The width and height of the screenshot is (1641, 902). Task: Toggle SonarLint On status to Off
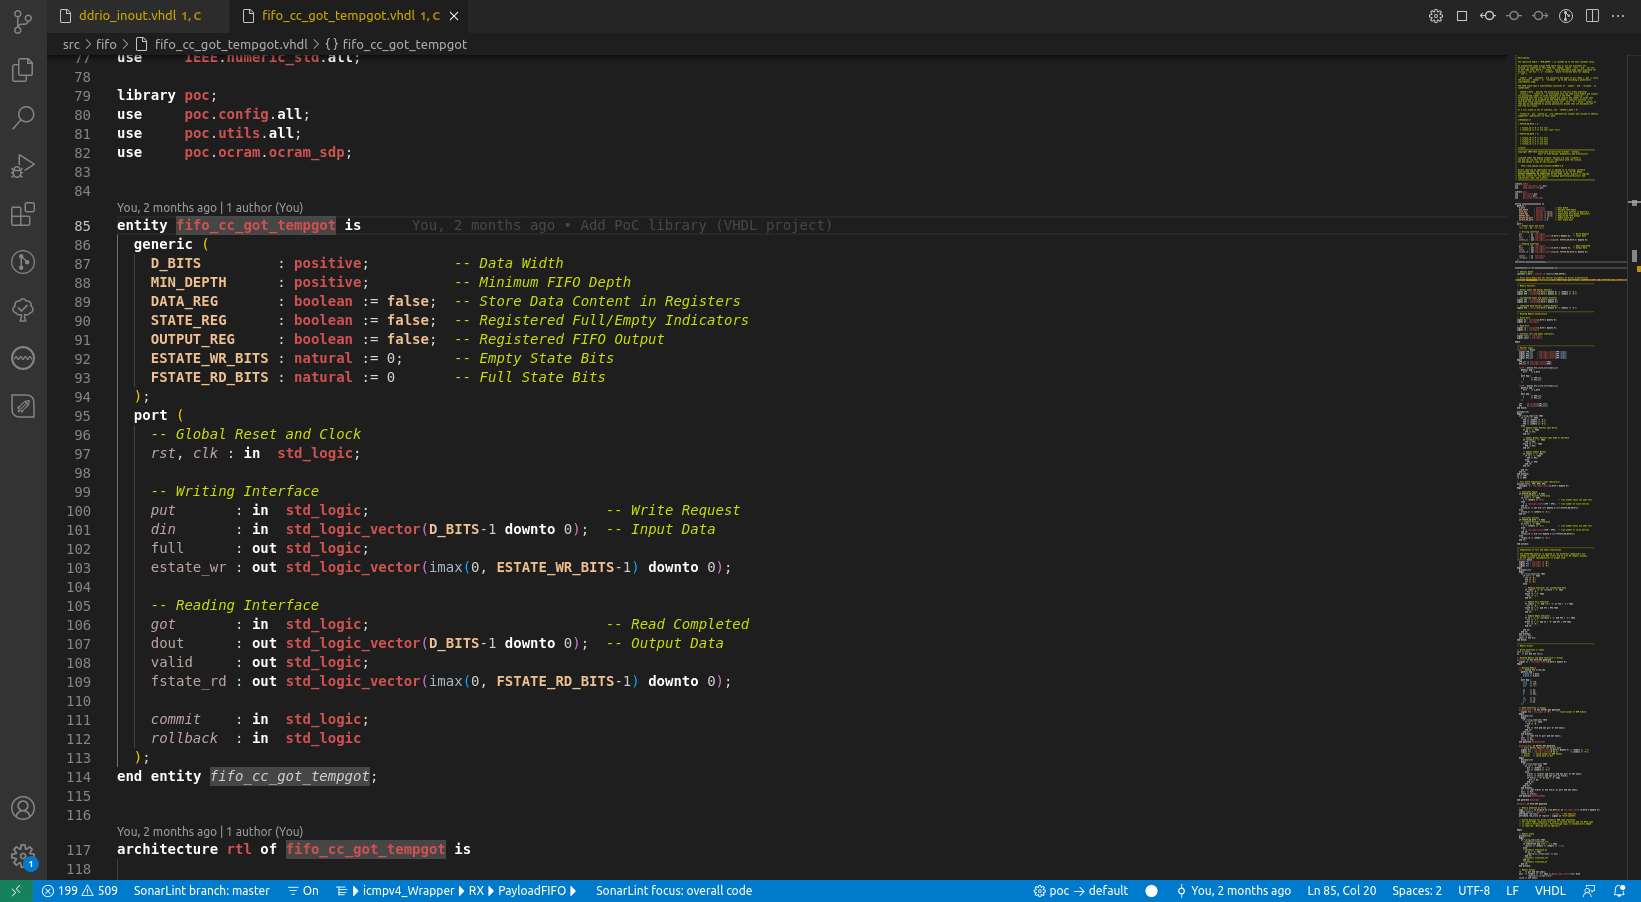tap(303, 890)
